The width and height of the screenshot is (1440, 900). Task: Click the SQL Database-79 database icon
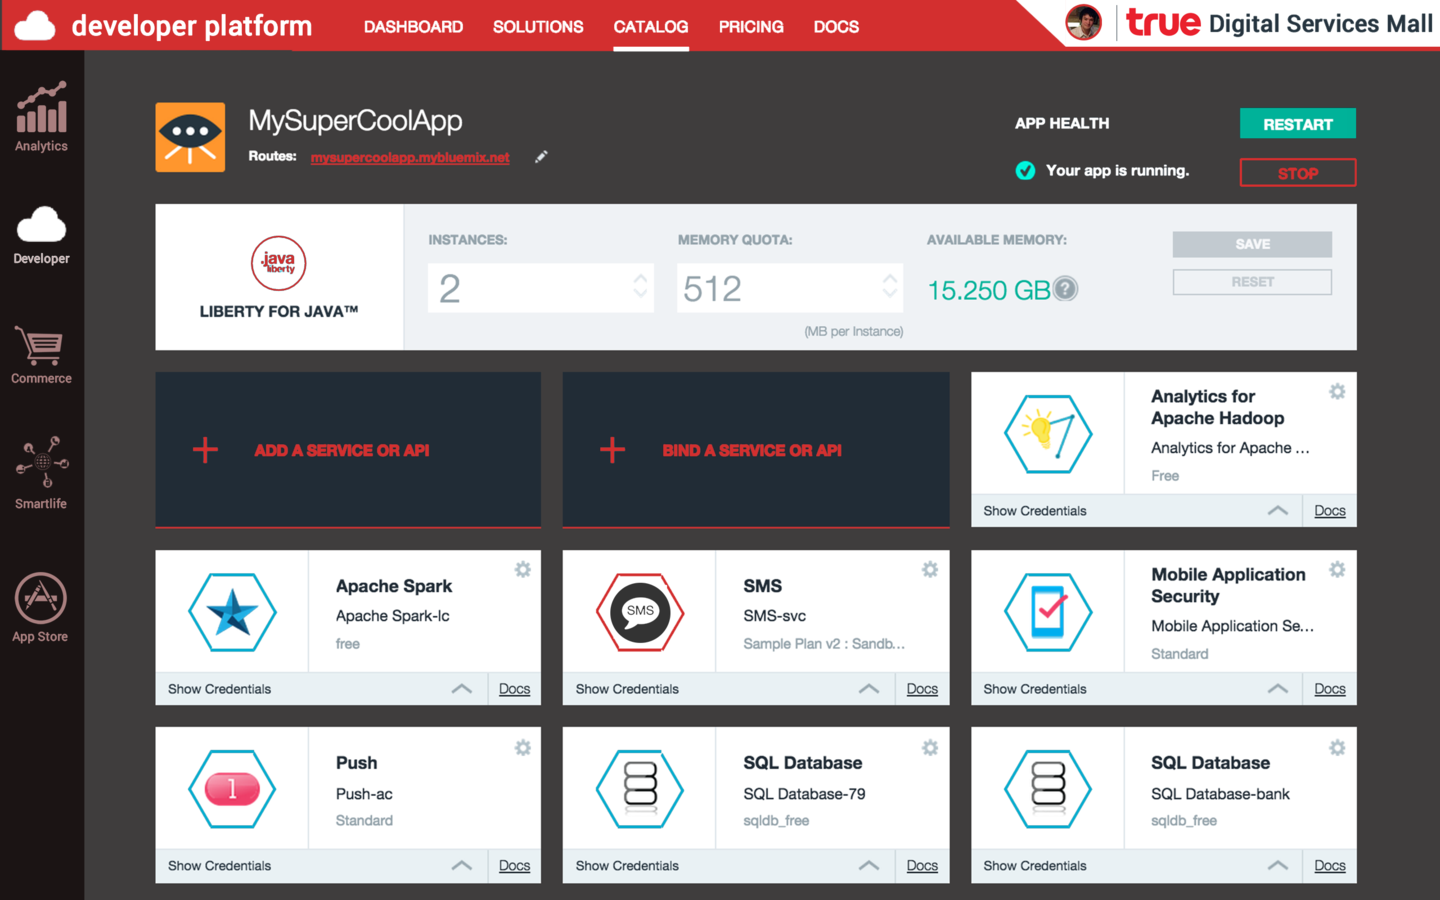coord(640,789)
